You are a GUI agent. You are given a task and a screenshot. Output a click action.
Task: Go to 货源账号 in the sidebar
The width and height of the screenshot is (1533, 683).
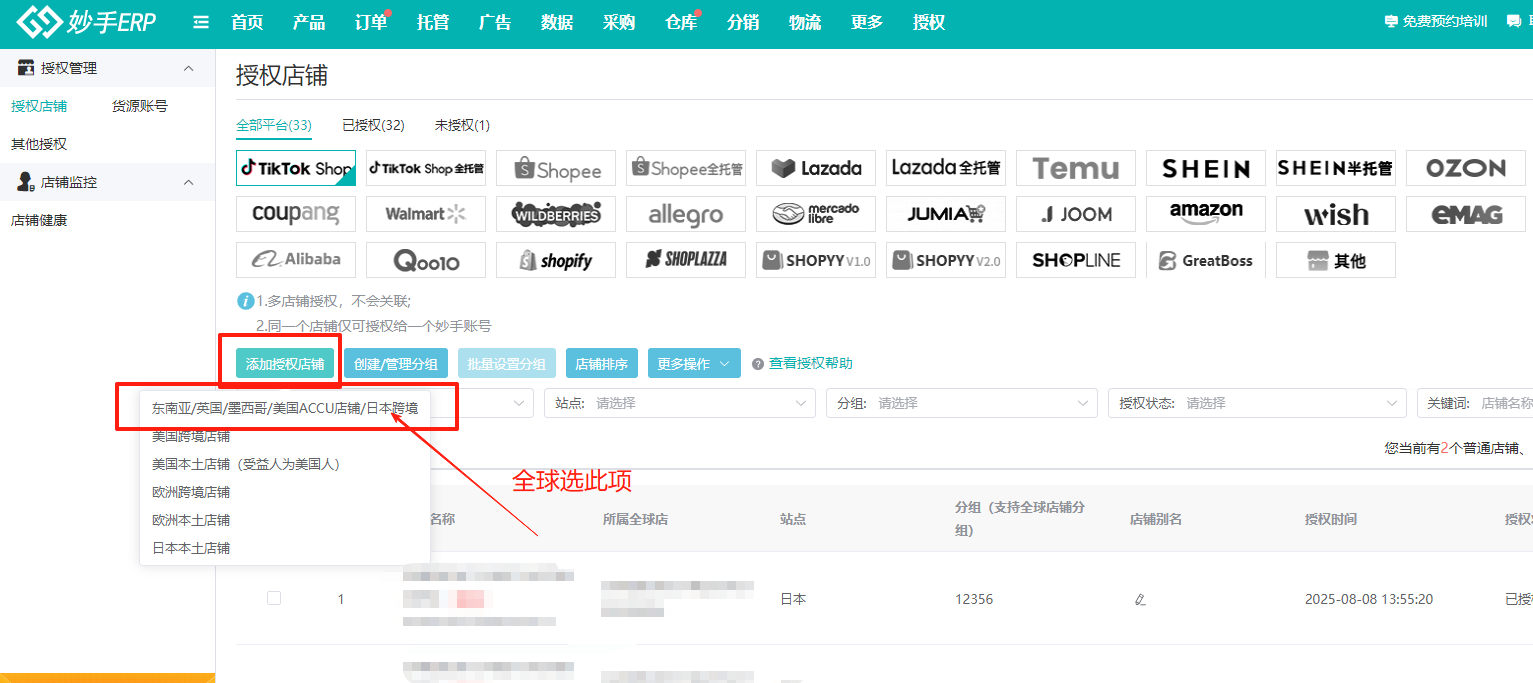(x=139, y=106)
